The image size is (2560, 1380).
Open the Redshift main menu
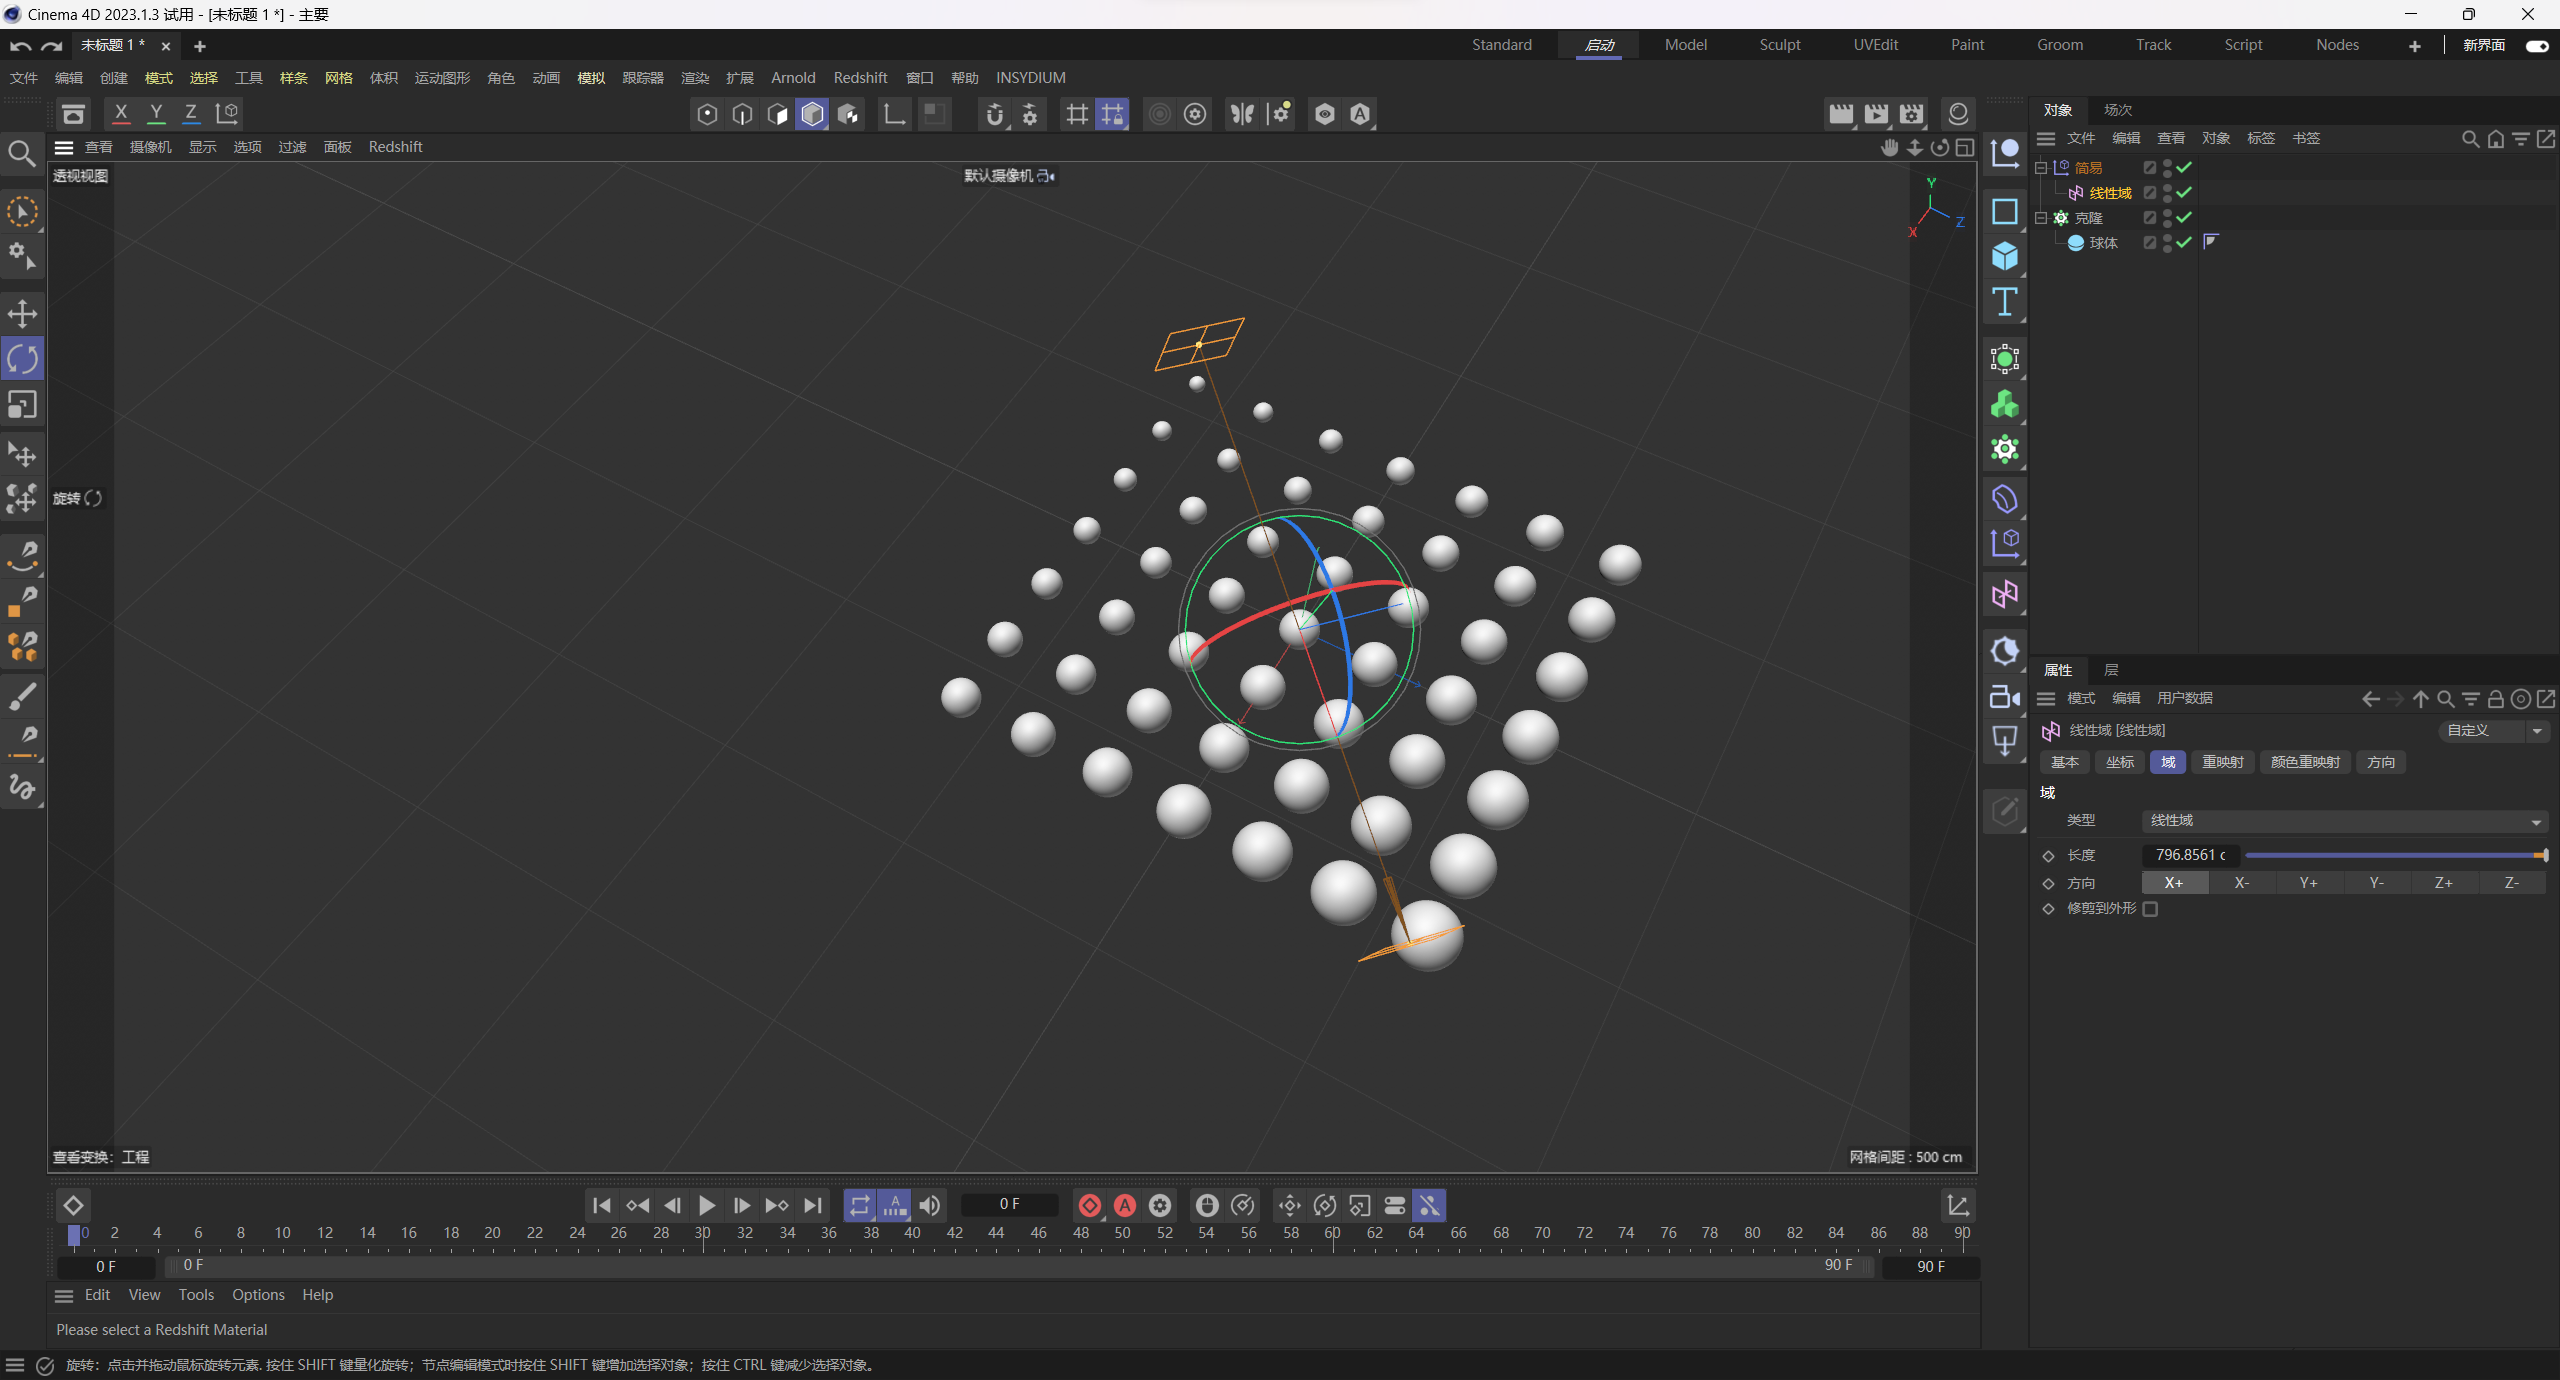(x=860, y=78)
